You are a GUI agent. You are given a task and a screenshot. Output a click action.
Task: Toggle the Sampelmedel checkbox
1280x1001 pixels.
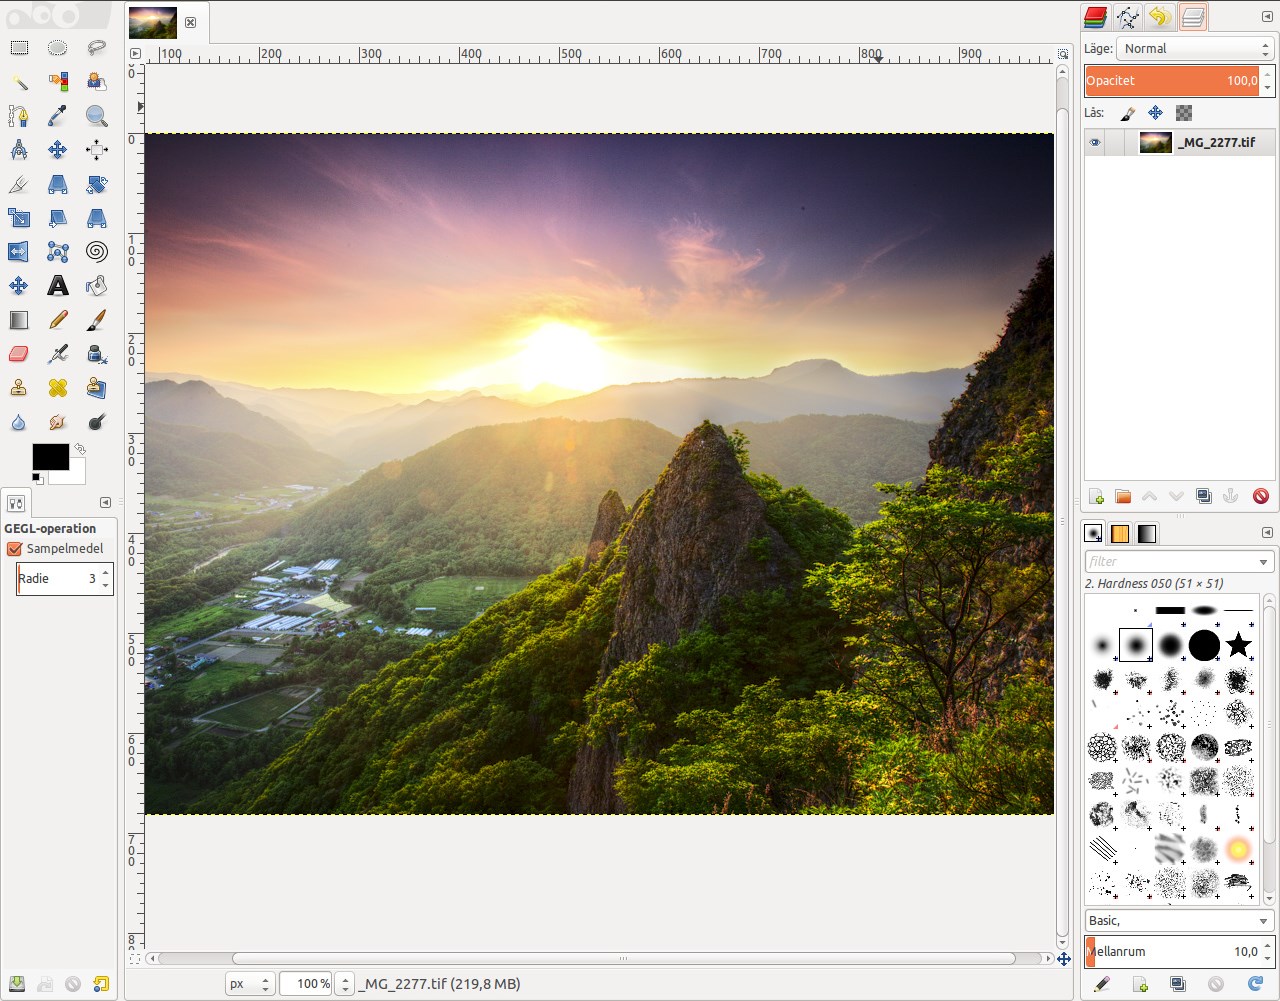(x=14, y=548)
